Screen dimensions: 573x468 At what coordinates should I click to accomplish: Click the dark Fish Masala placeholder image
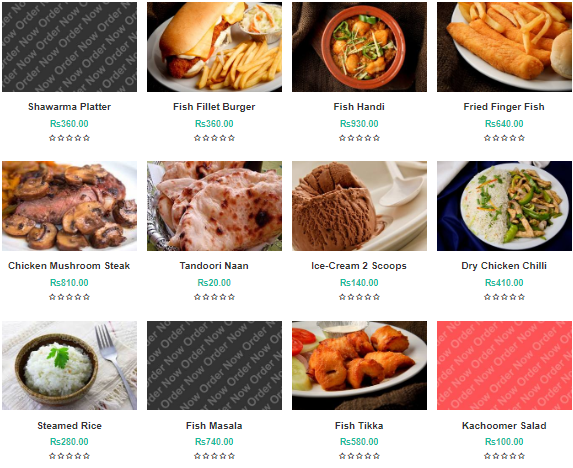(x=214, y=365)
